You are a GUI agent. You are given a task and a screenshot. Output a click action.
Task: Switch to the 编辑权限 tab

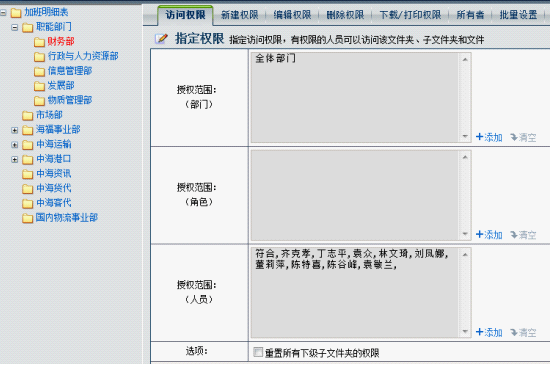292,15
